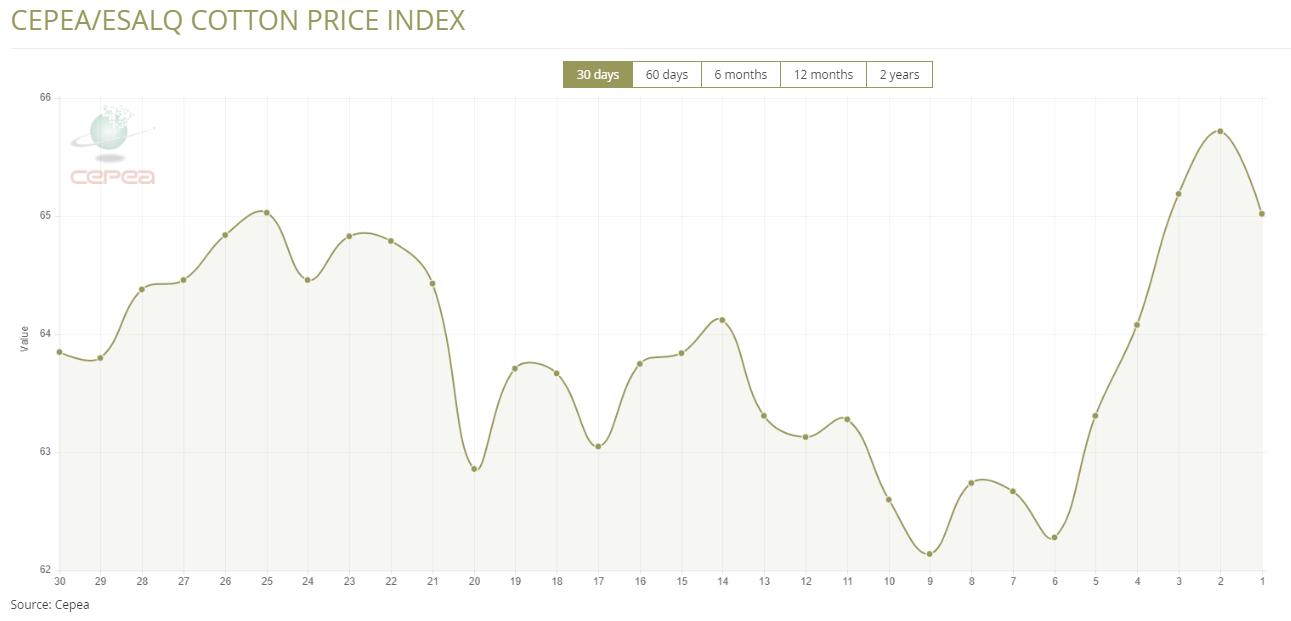Select the data point at day 6
The height and width of the screenshot is (621, 1291).
click(1054, 538)
